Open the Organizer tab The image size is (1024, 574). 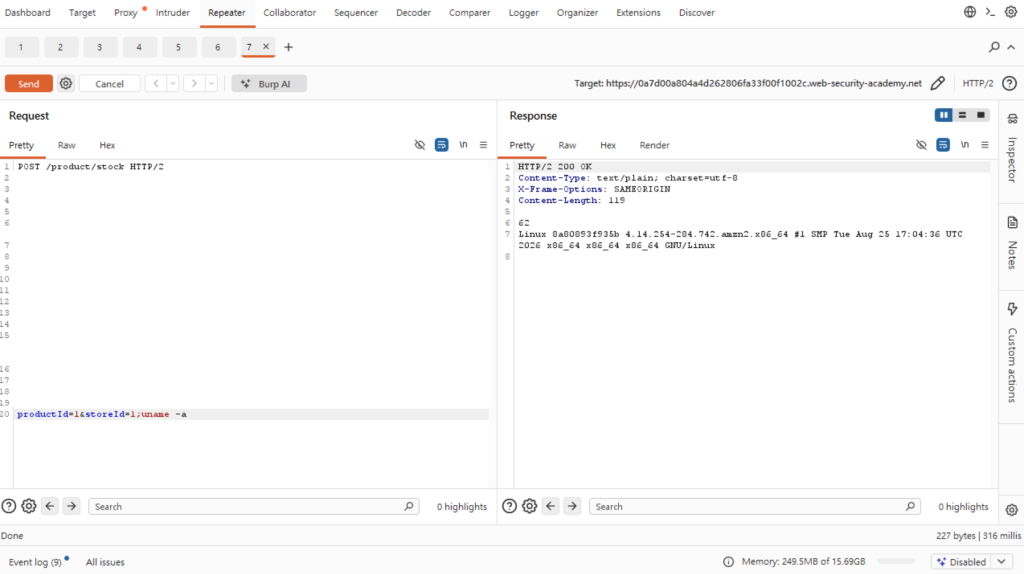[x=577, y=12]
